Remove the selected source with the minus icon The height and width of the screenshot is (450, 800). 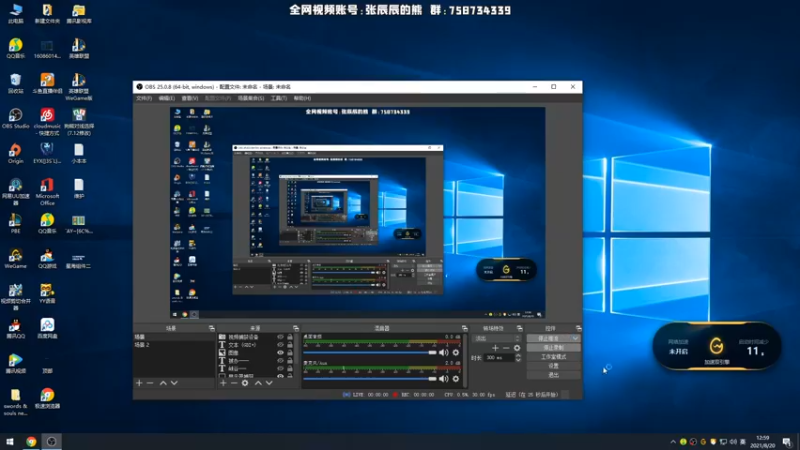tap(234, 383)
